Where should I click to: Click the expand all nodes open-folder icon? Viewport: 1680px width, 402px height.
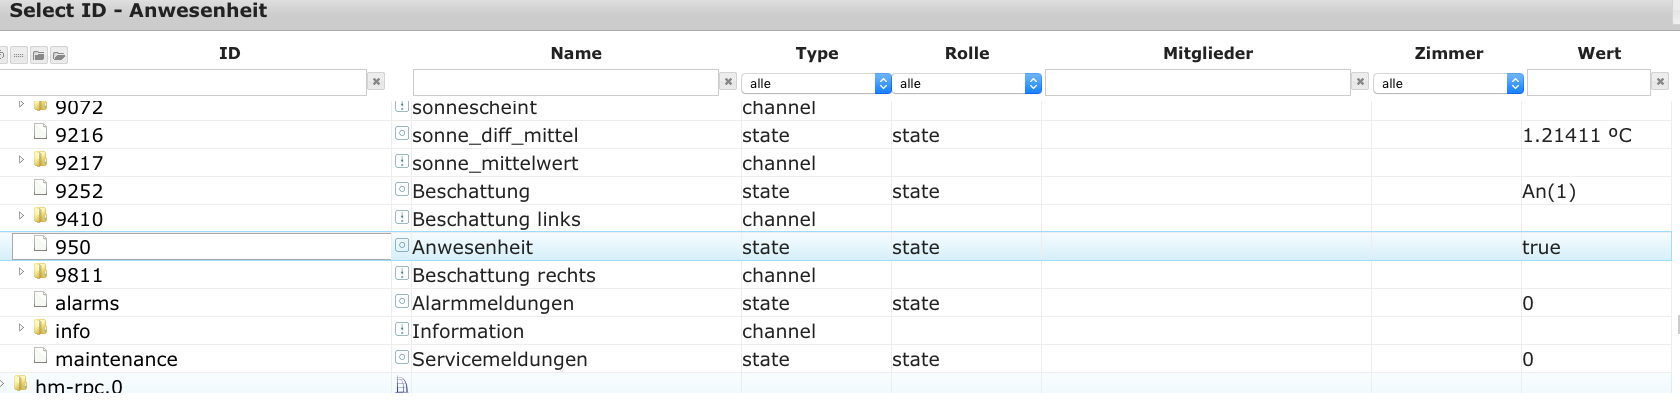coord(59,55)
